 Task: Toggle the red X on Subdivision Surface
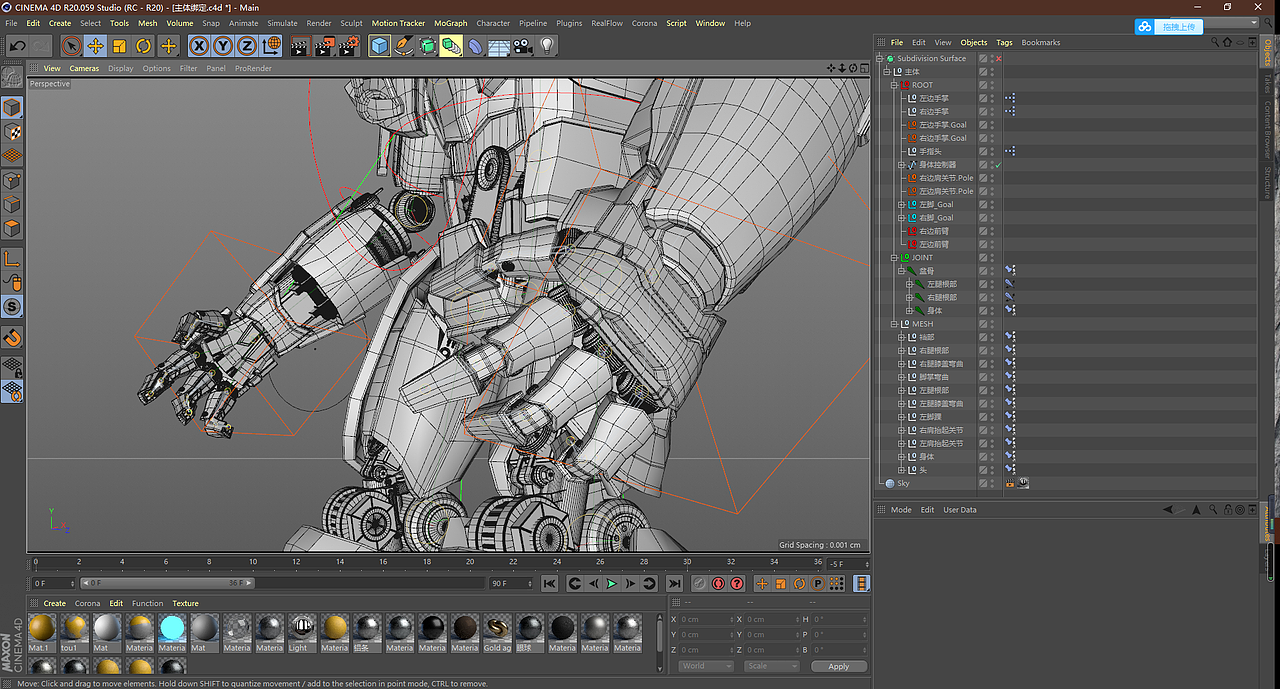click(998, 59)
